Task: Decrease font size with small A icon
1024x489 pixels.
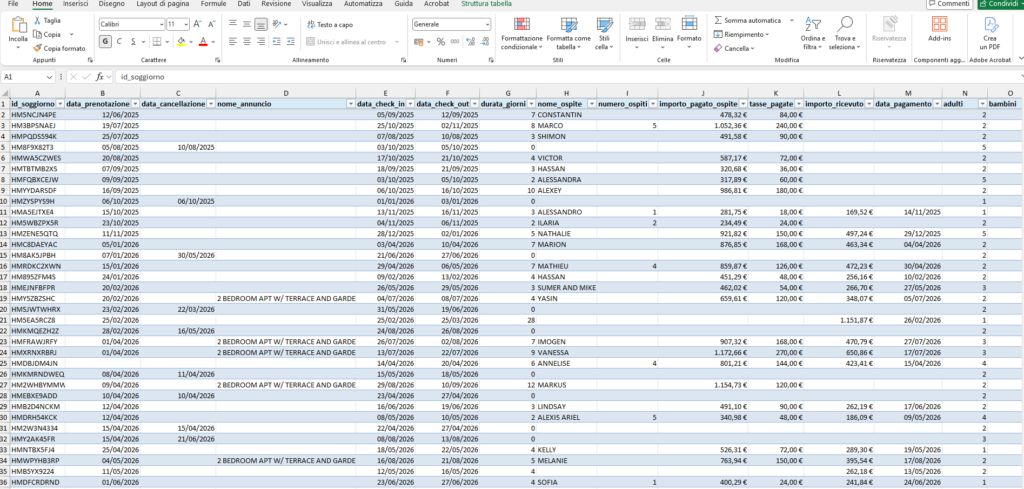Action: click(210, 24)
